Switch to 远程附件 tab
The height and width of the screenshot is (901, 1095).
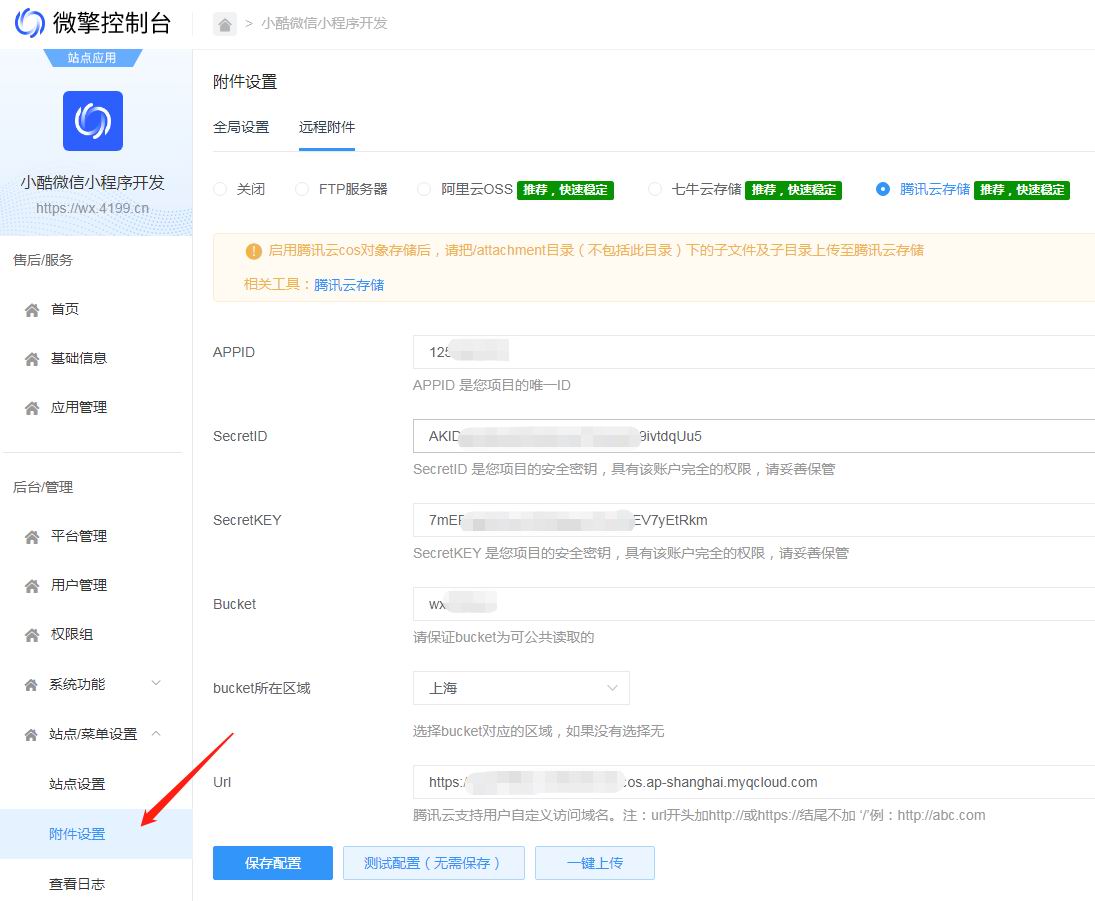(327, 127)
